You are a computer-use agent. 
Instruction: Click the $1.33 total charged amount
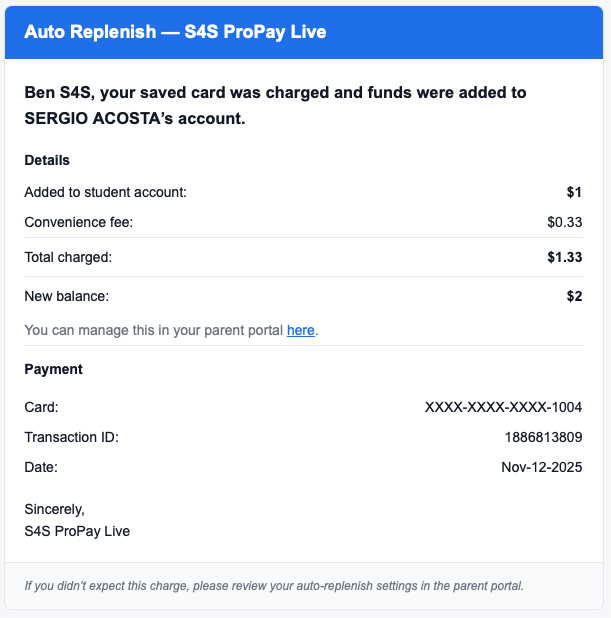tap(565, 257)
